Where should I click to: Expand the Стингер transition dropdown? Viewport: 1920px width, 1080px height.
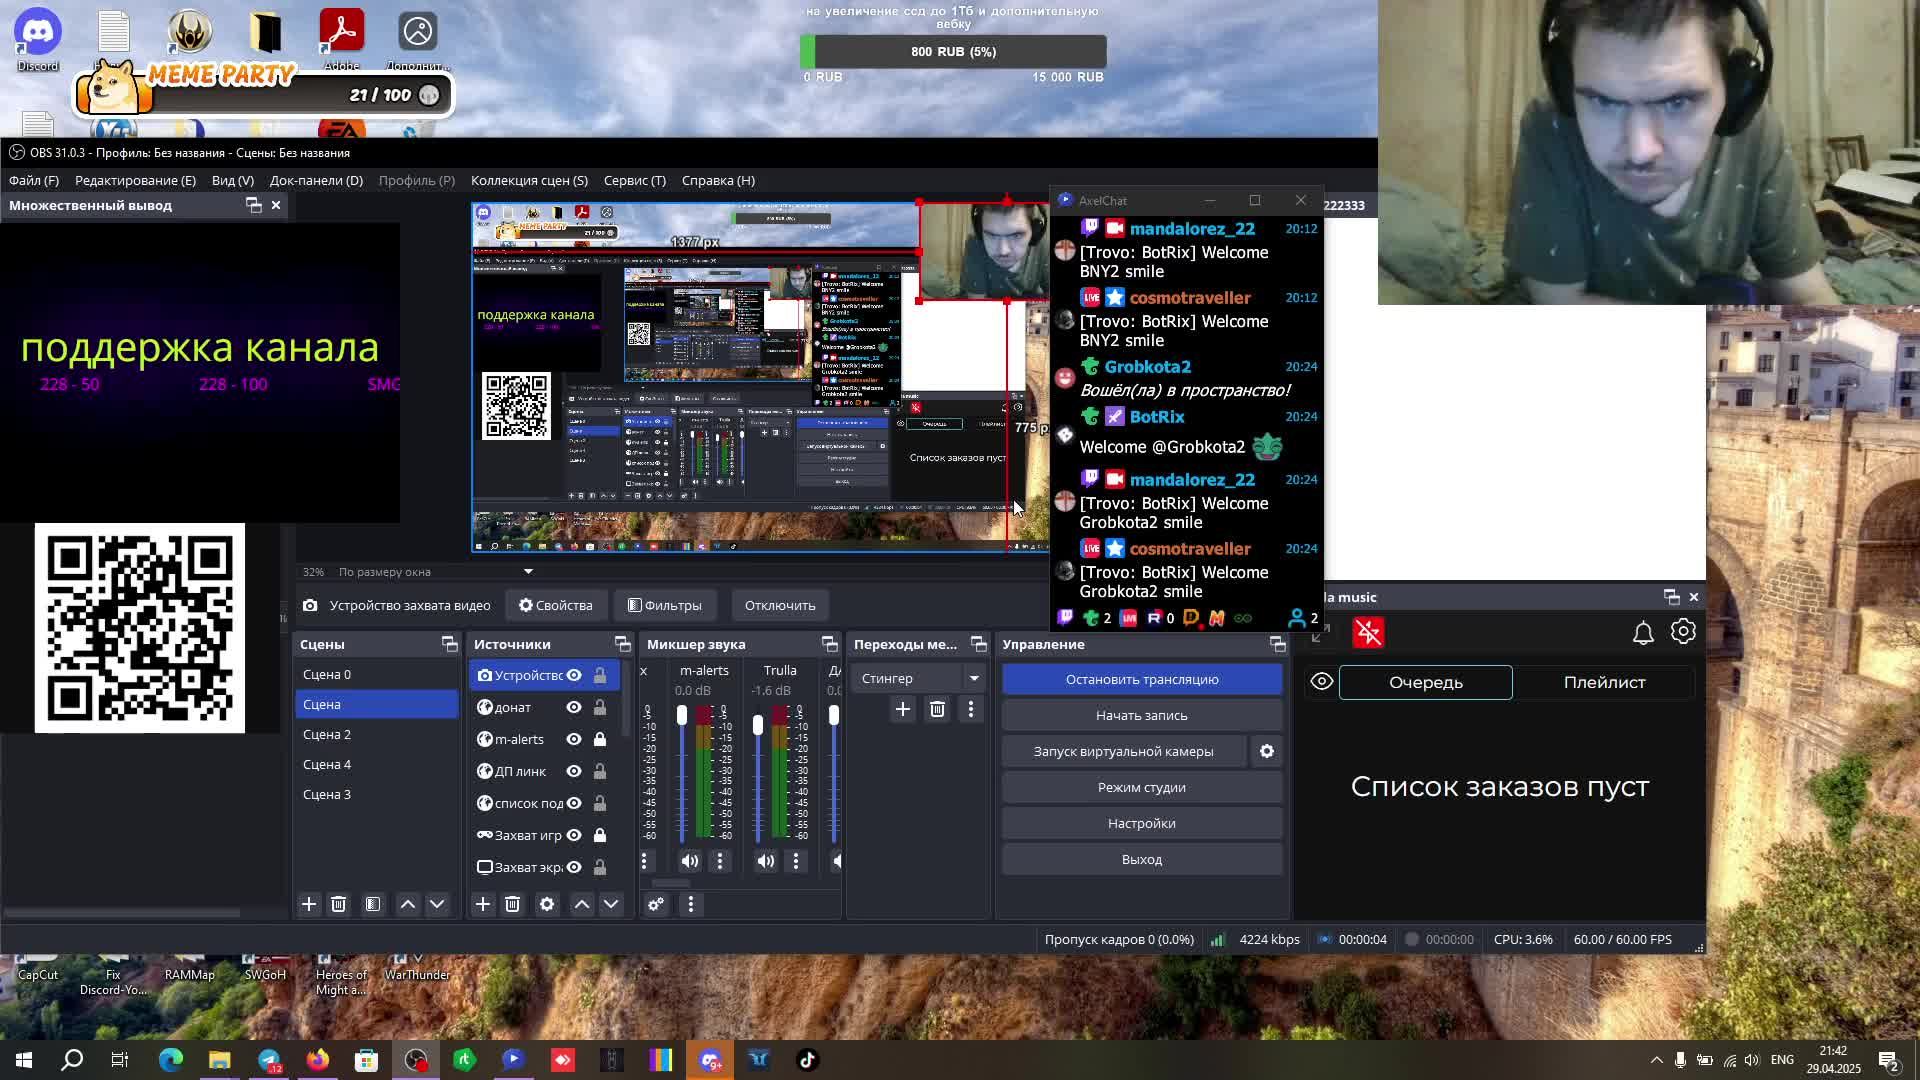pos(973,678)
